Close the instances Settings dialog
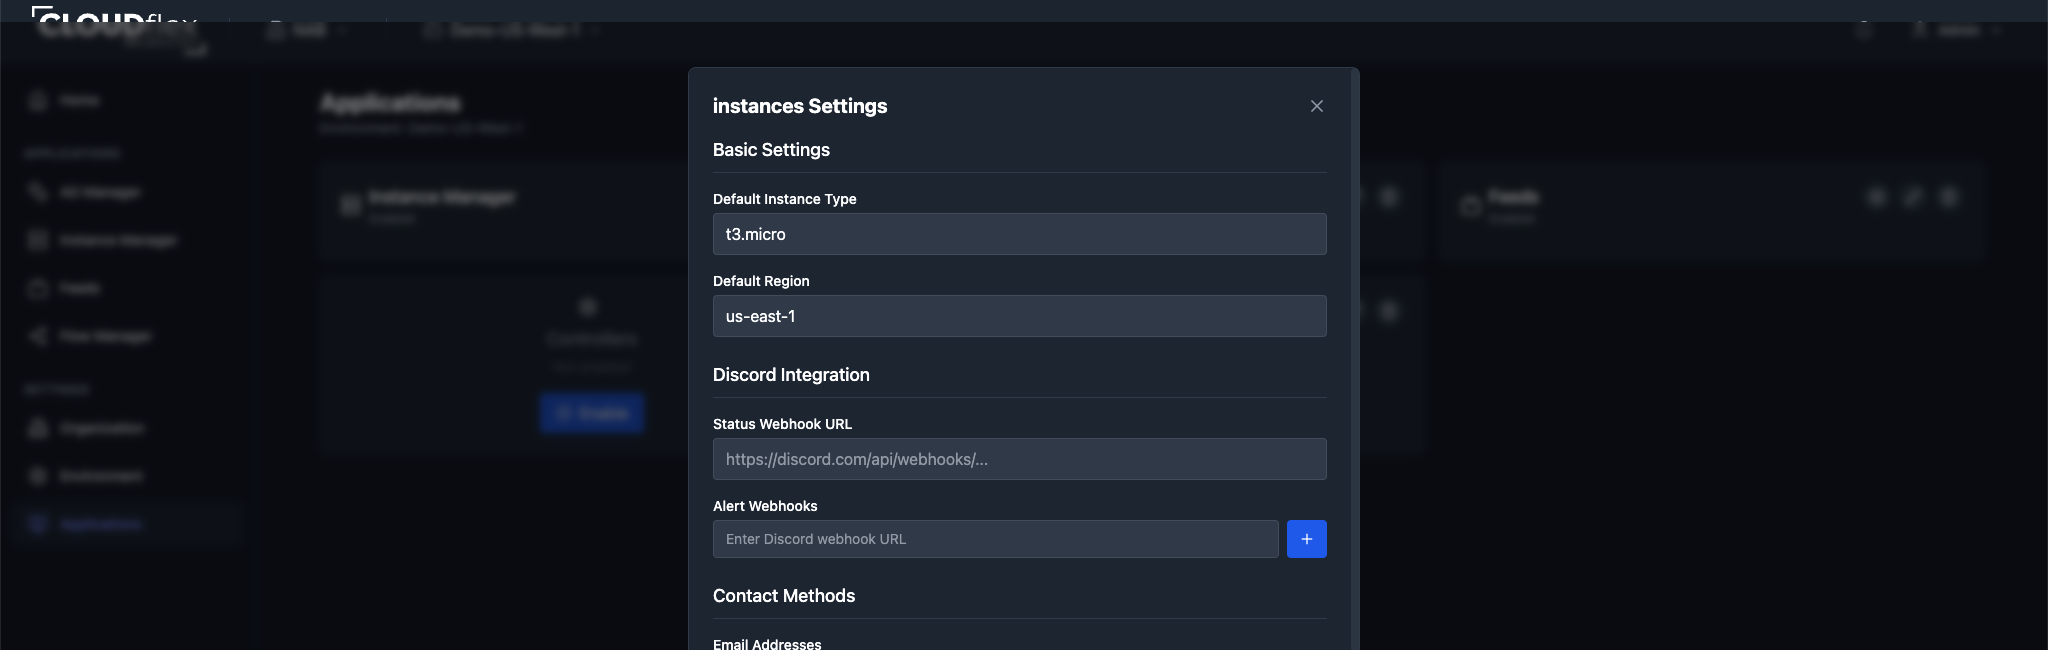Viewport: 2048px width, 650px height. tap(1316, 106)
